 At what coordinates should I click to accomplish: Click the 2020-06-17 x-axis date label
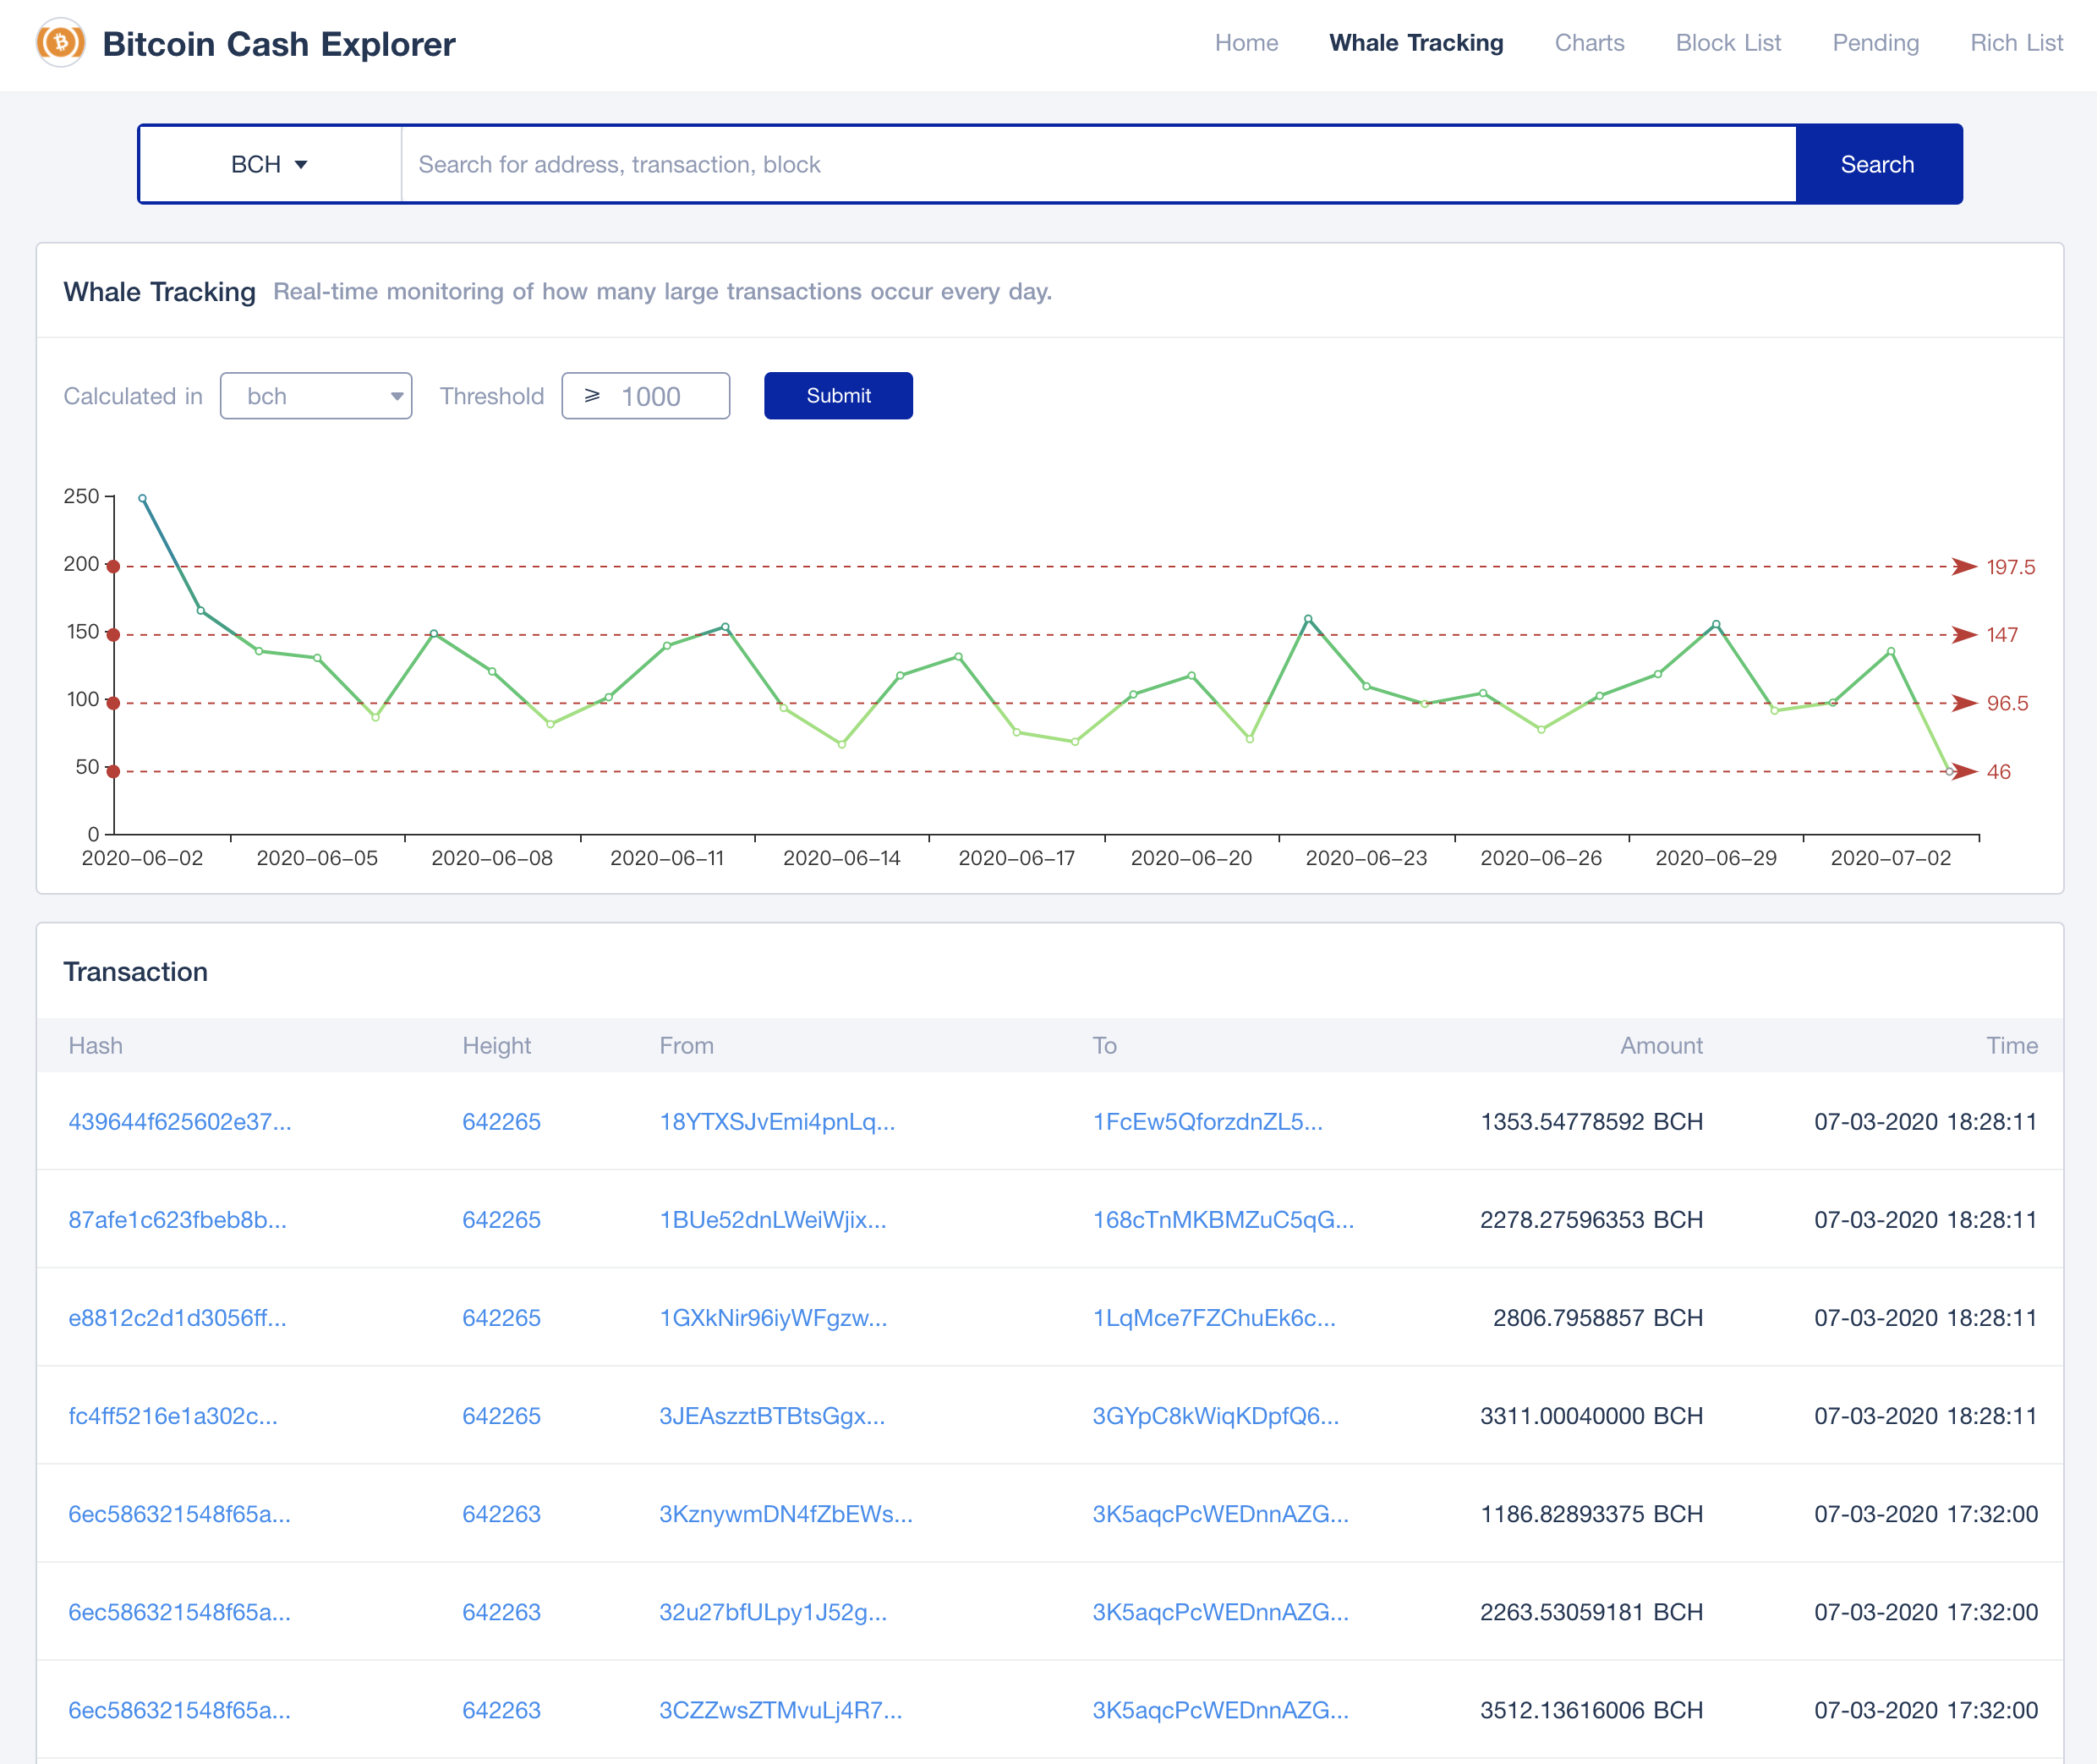[1016, 858]
